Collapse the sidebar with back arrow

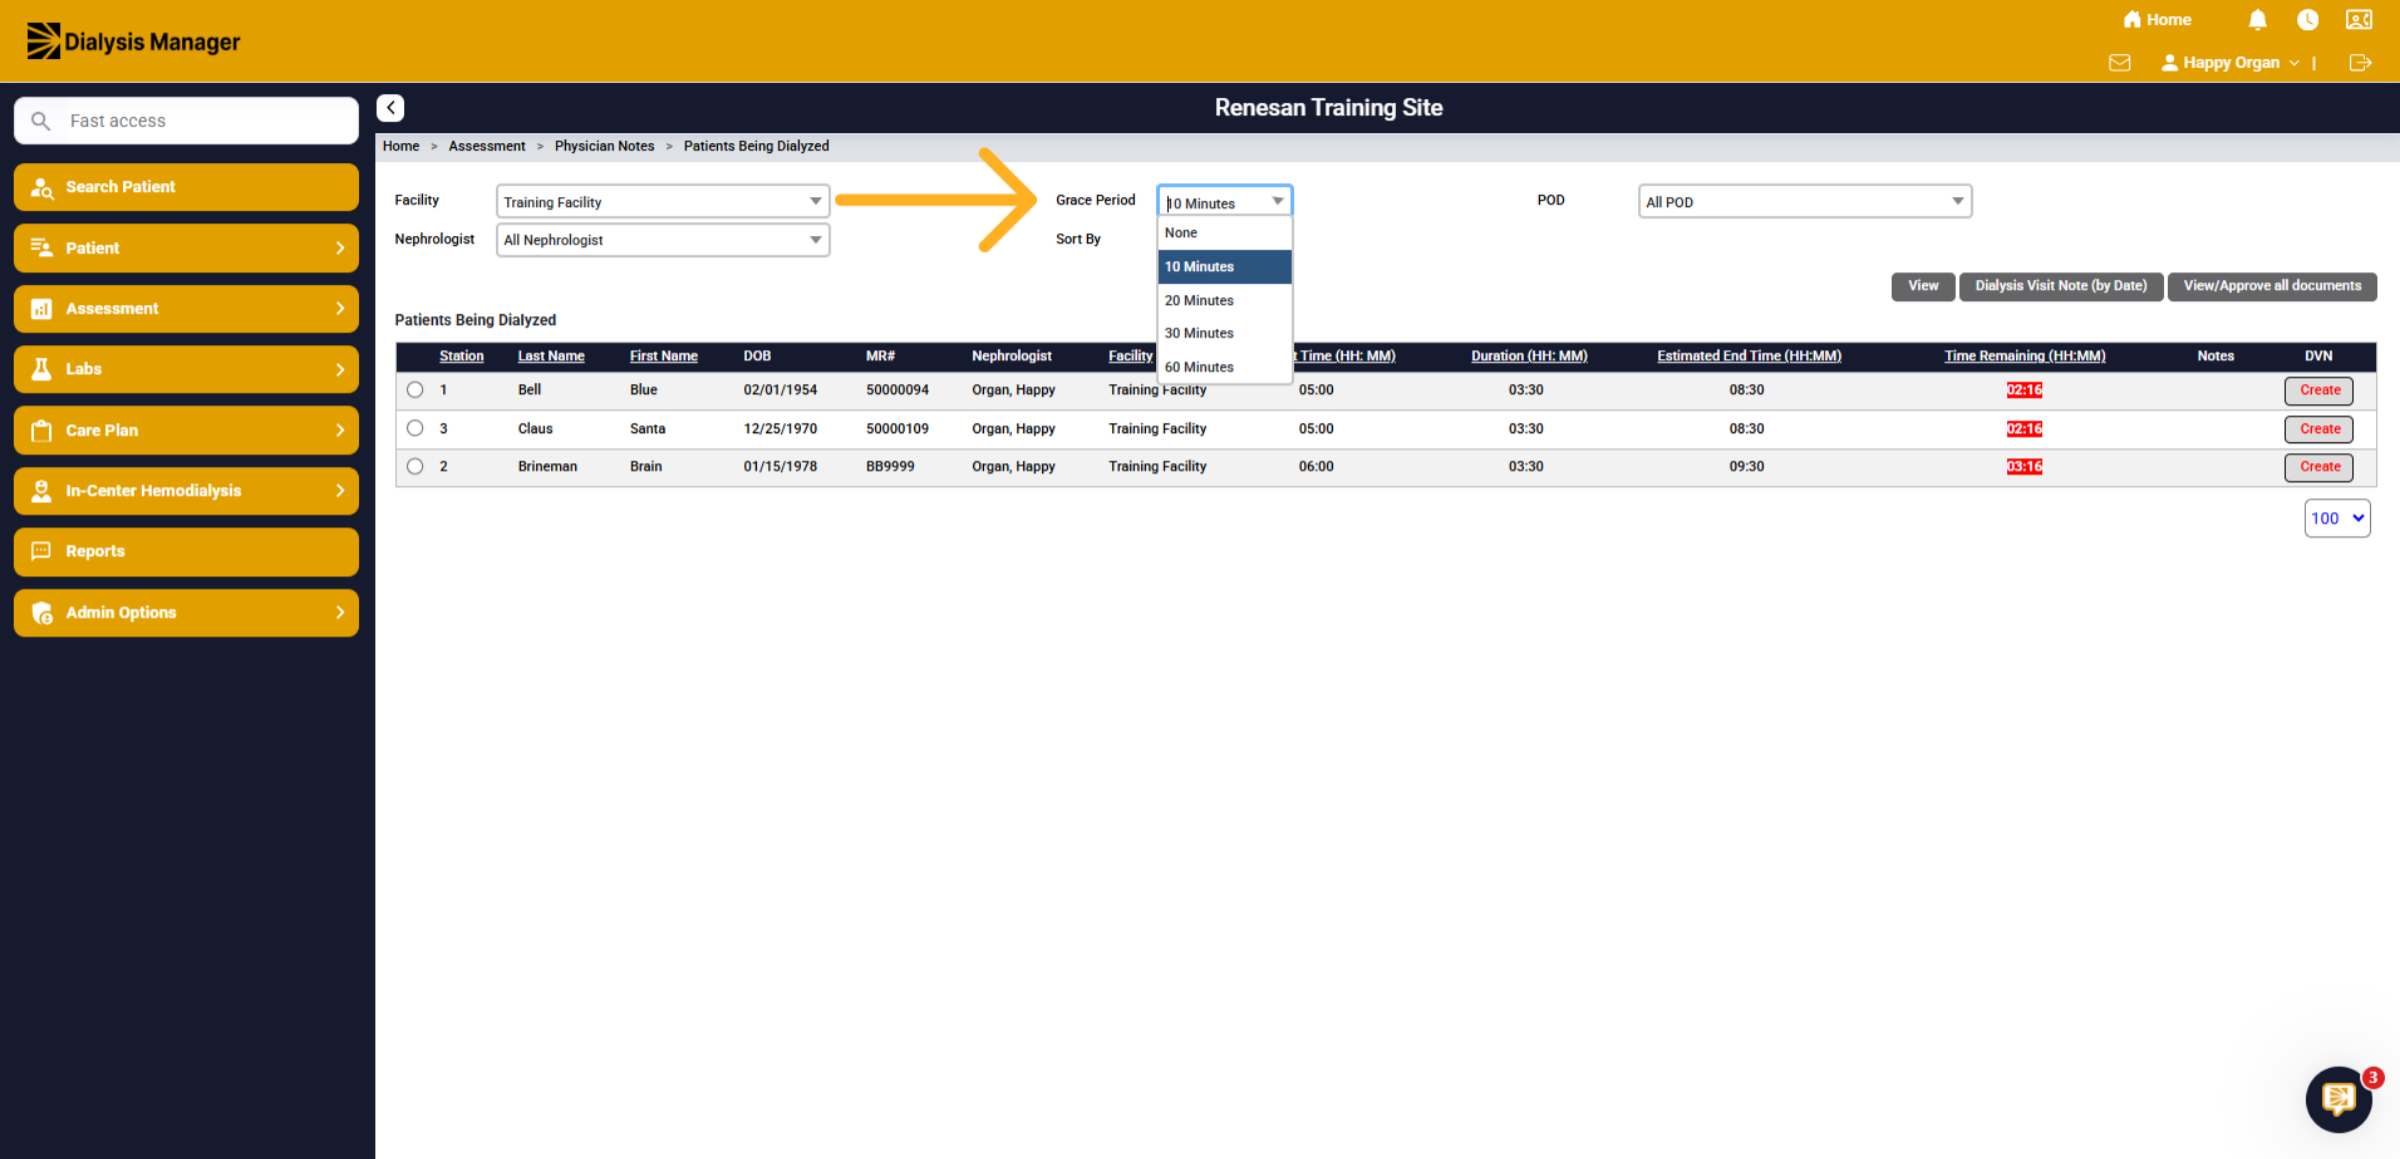tap(390, 108)
